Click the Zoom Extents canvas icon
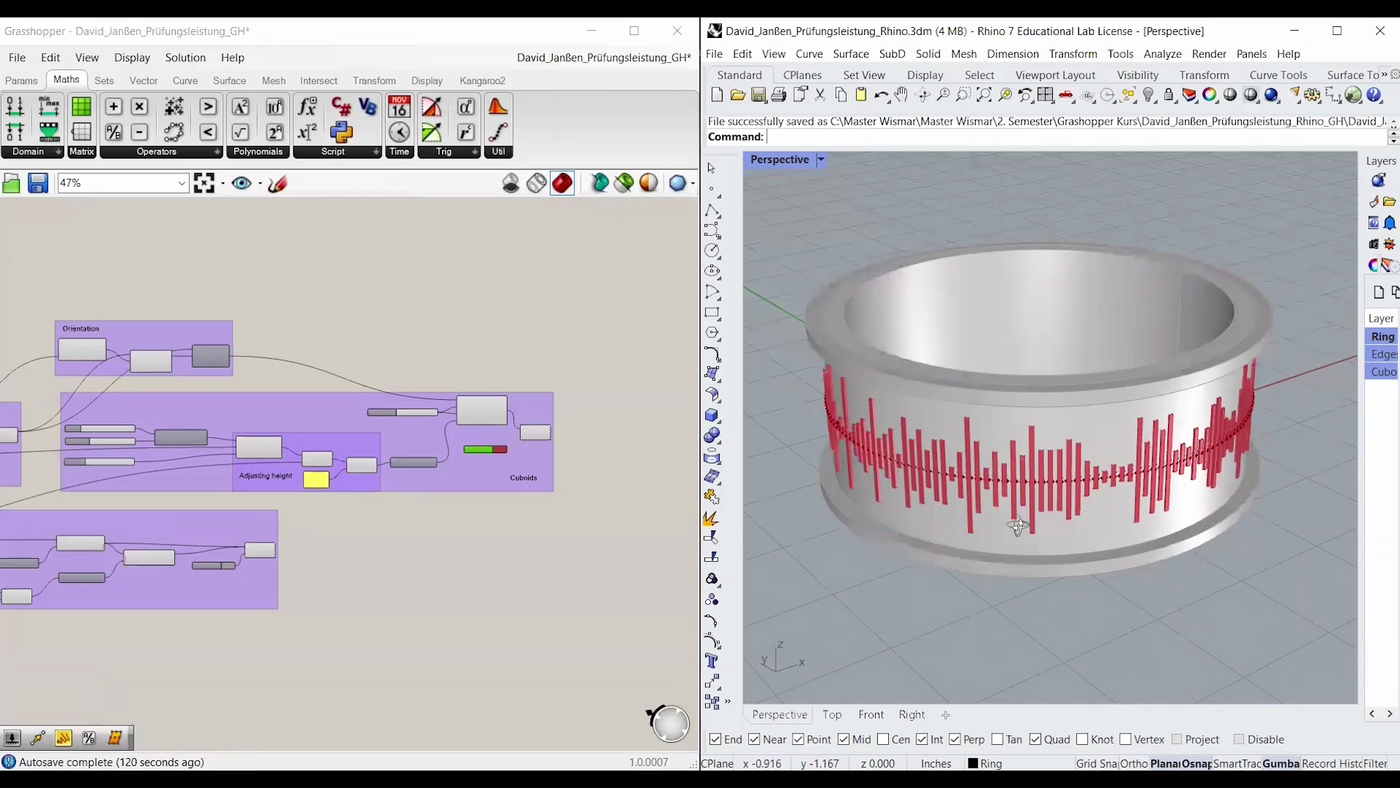The height and width of the screenshot is (788, 1400). [204, 183]
